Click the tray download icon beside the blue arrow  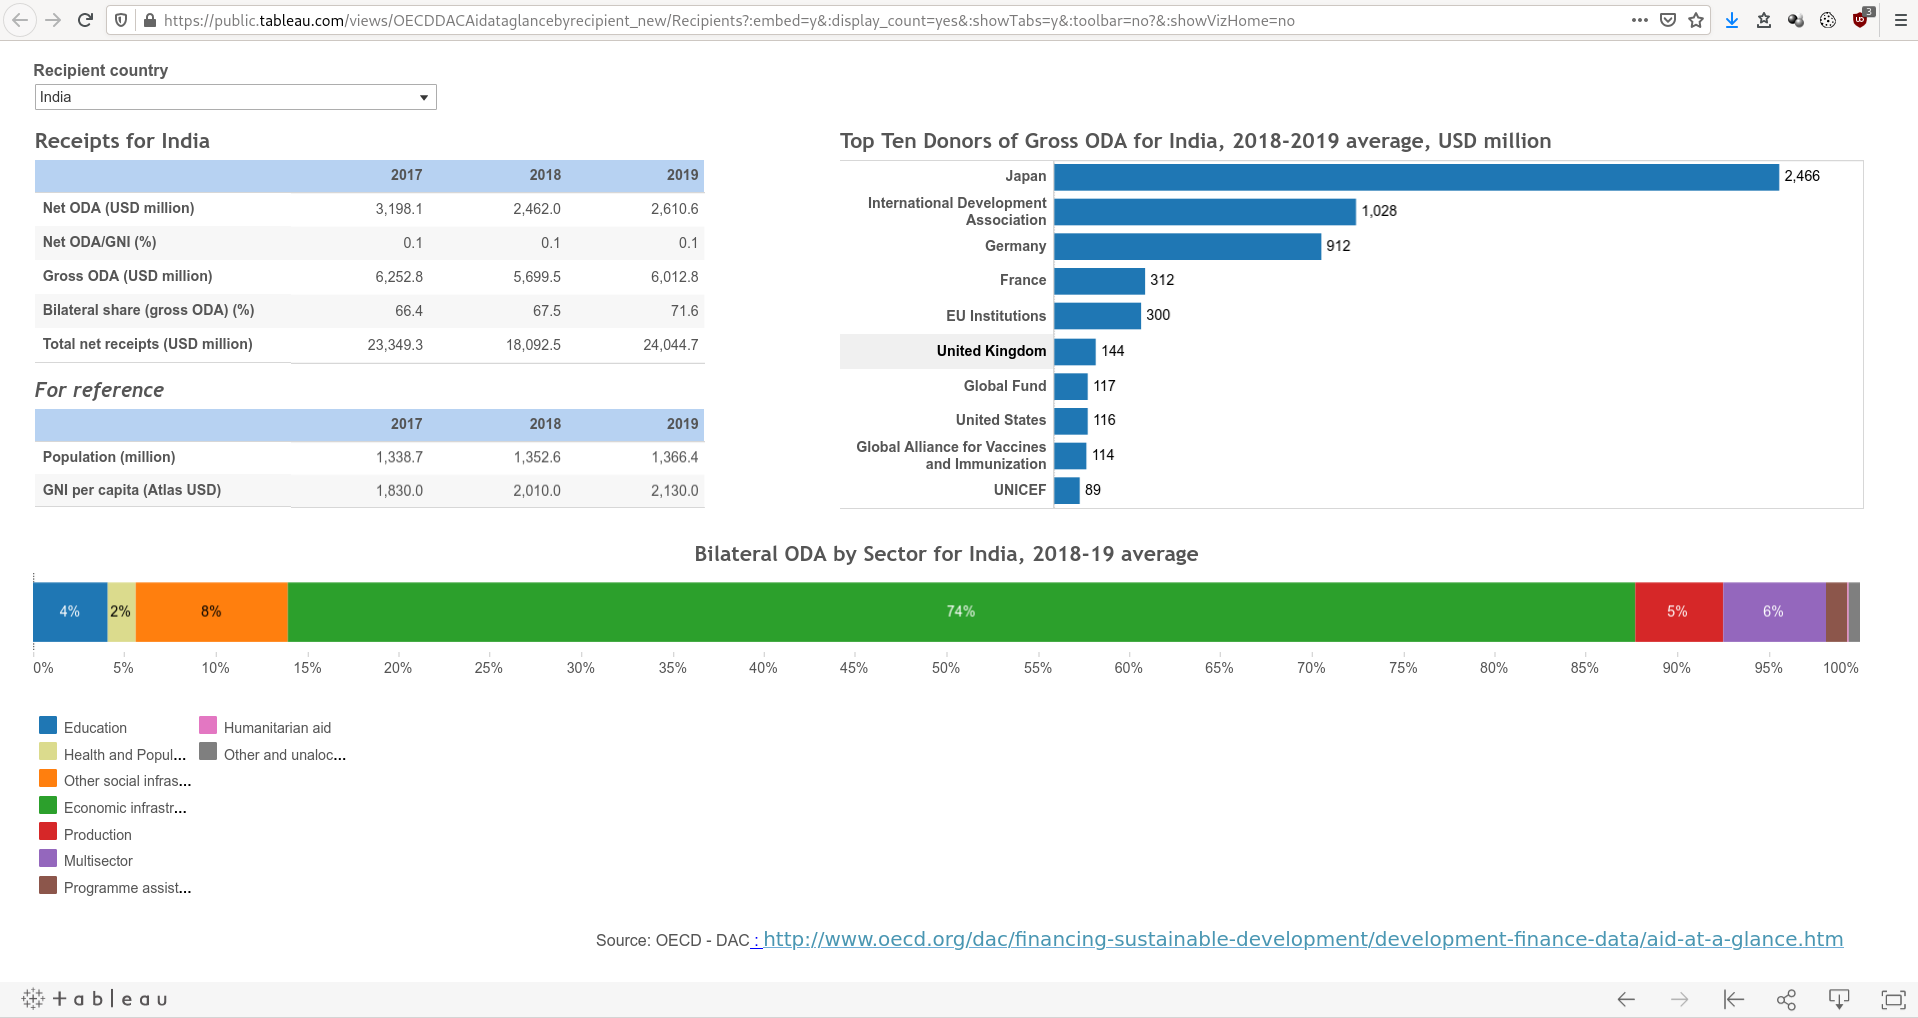click(x=1764, y=20)
